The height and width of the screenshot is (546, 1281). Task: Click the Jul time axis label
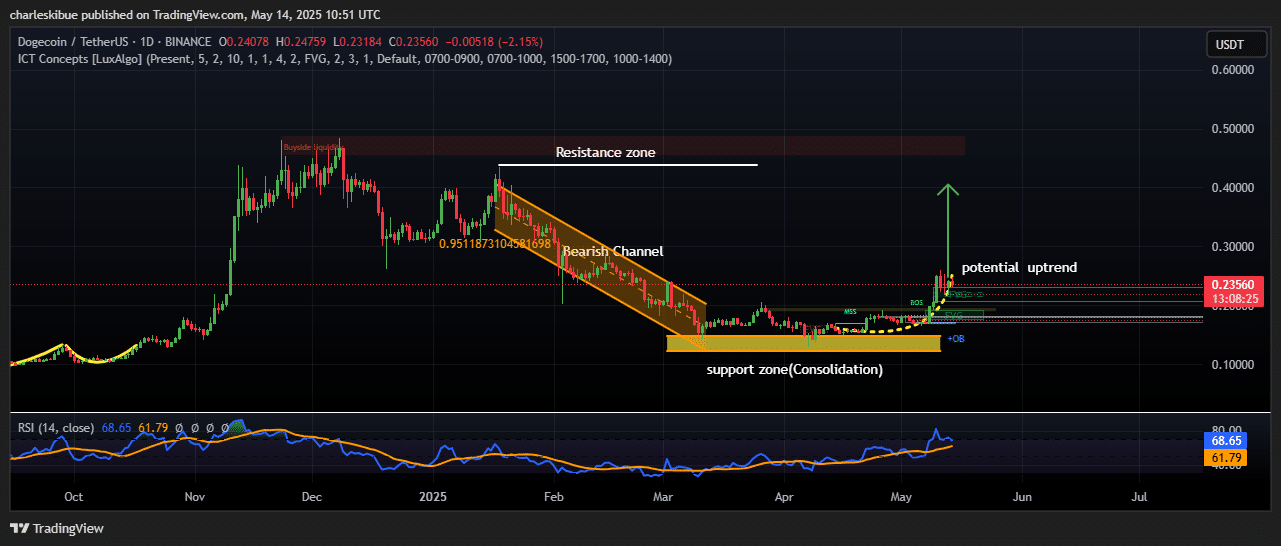coord(1139,496)
